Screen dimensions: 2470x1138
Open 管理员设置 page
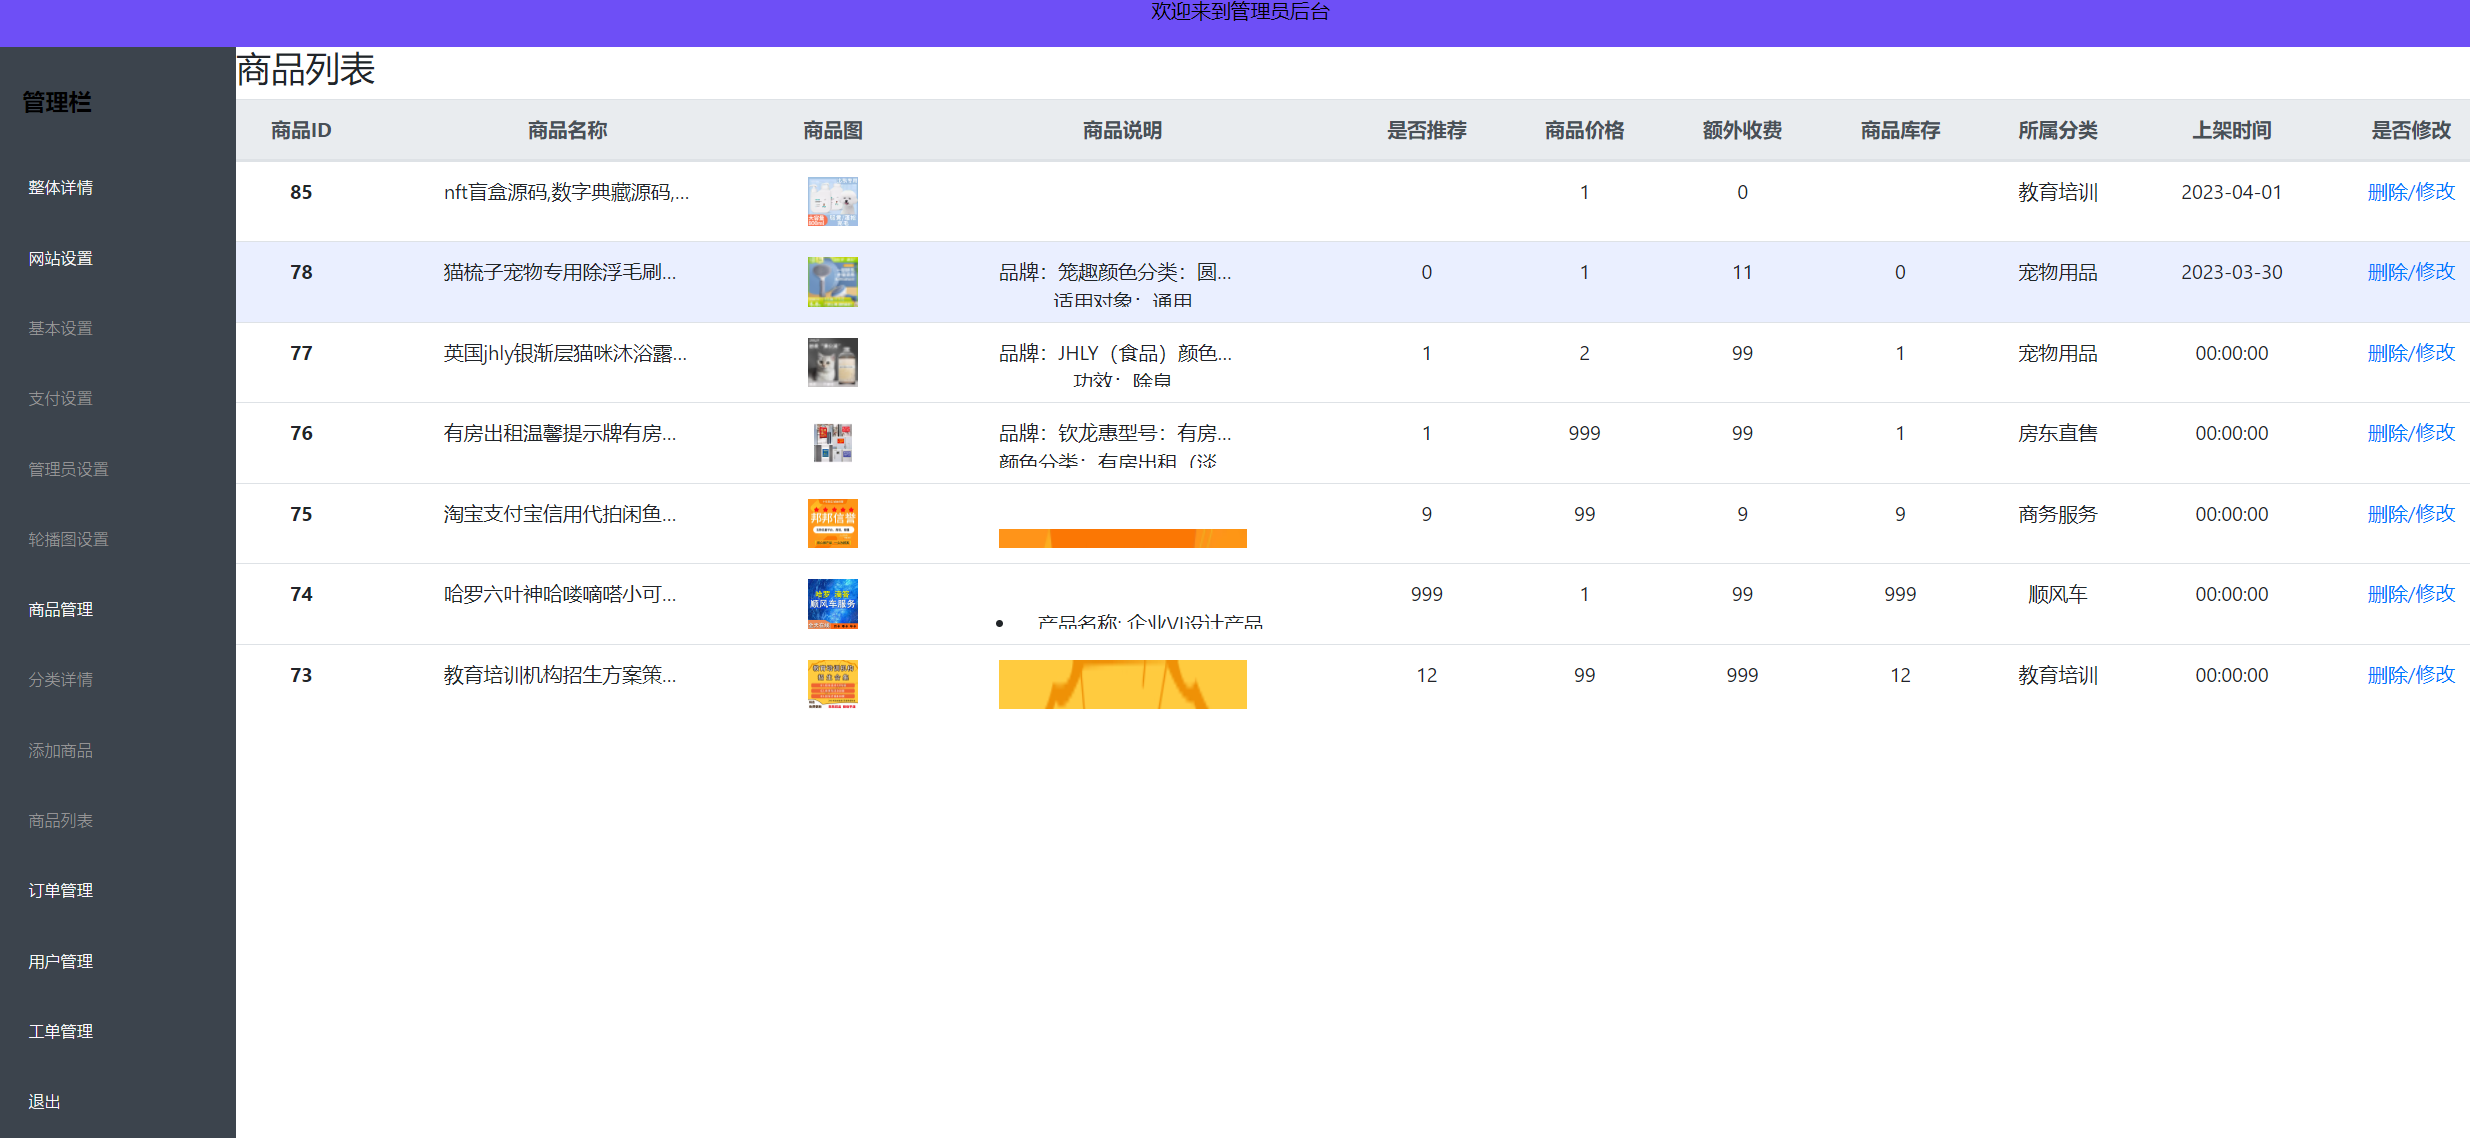coord(67,468)
